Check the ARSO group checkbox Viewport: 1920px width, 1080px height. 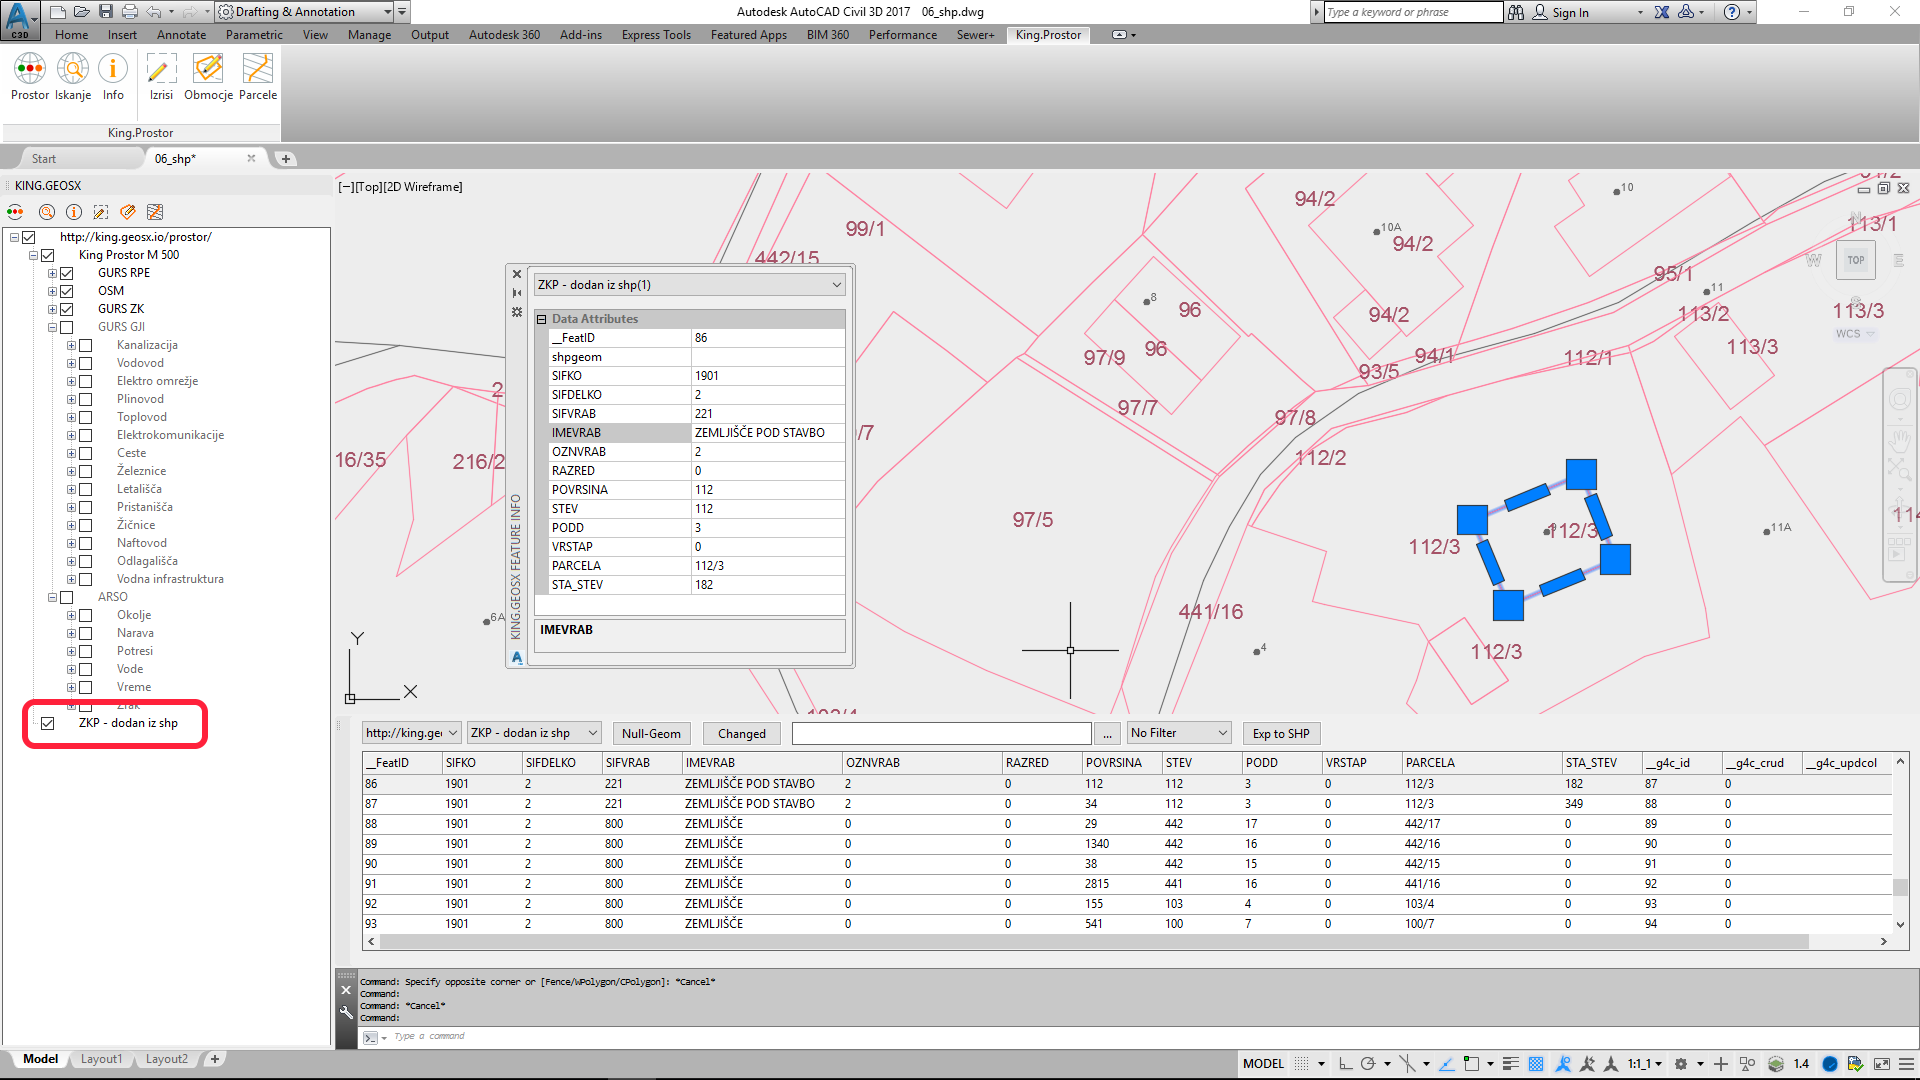click(67, 597)
